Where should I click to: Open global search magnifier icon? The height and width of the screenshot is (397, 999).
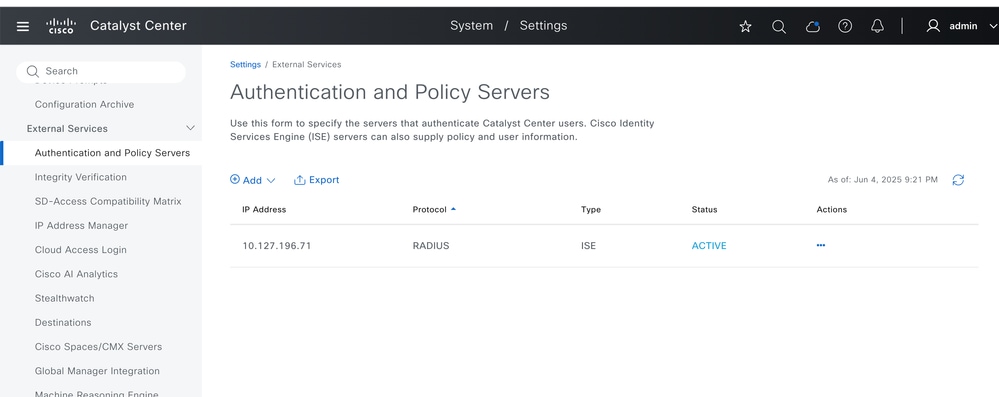(x=779, y=26)
